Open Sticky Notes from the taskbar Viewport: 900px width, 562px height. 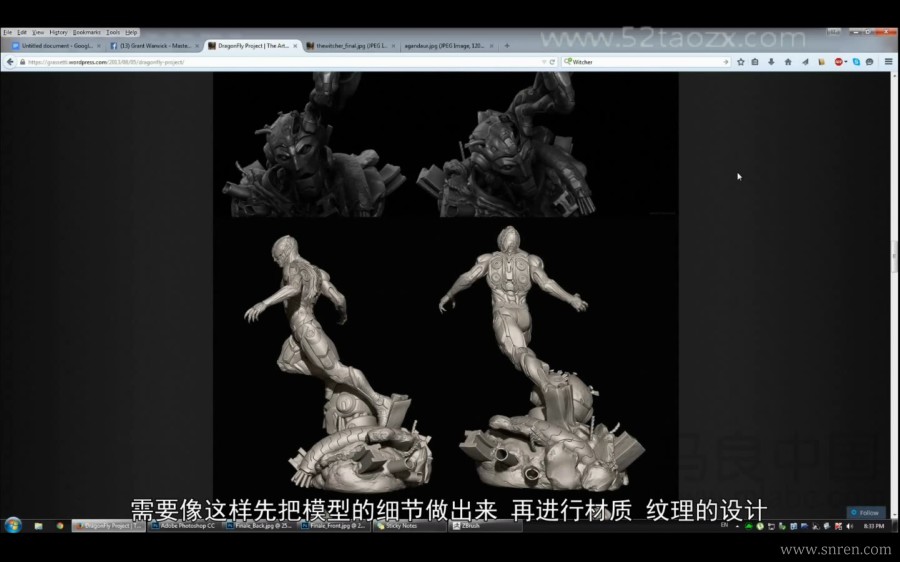pos(410,525)
